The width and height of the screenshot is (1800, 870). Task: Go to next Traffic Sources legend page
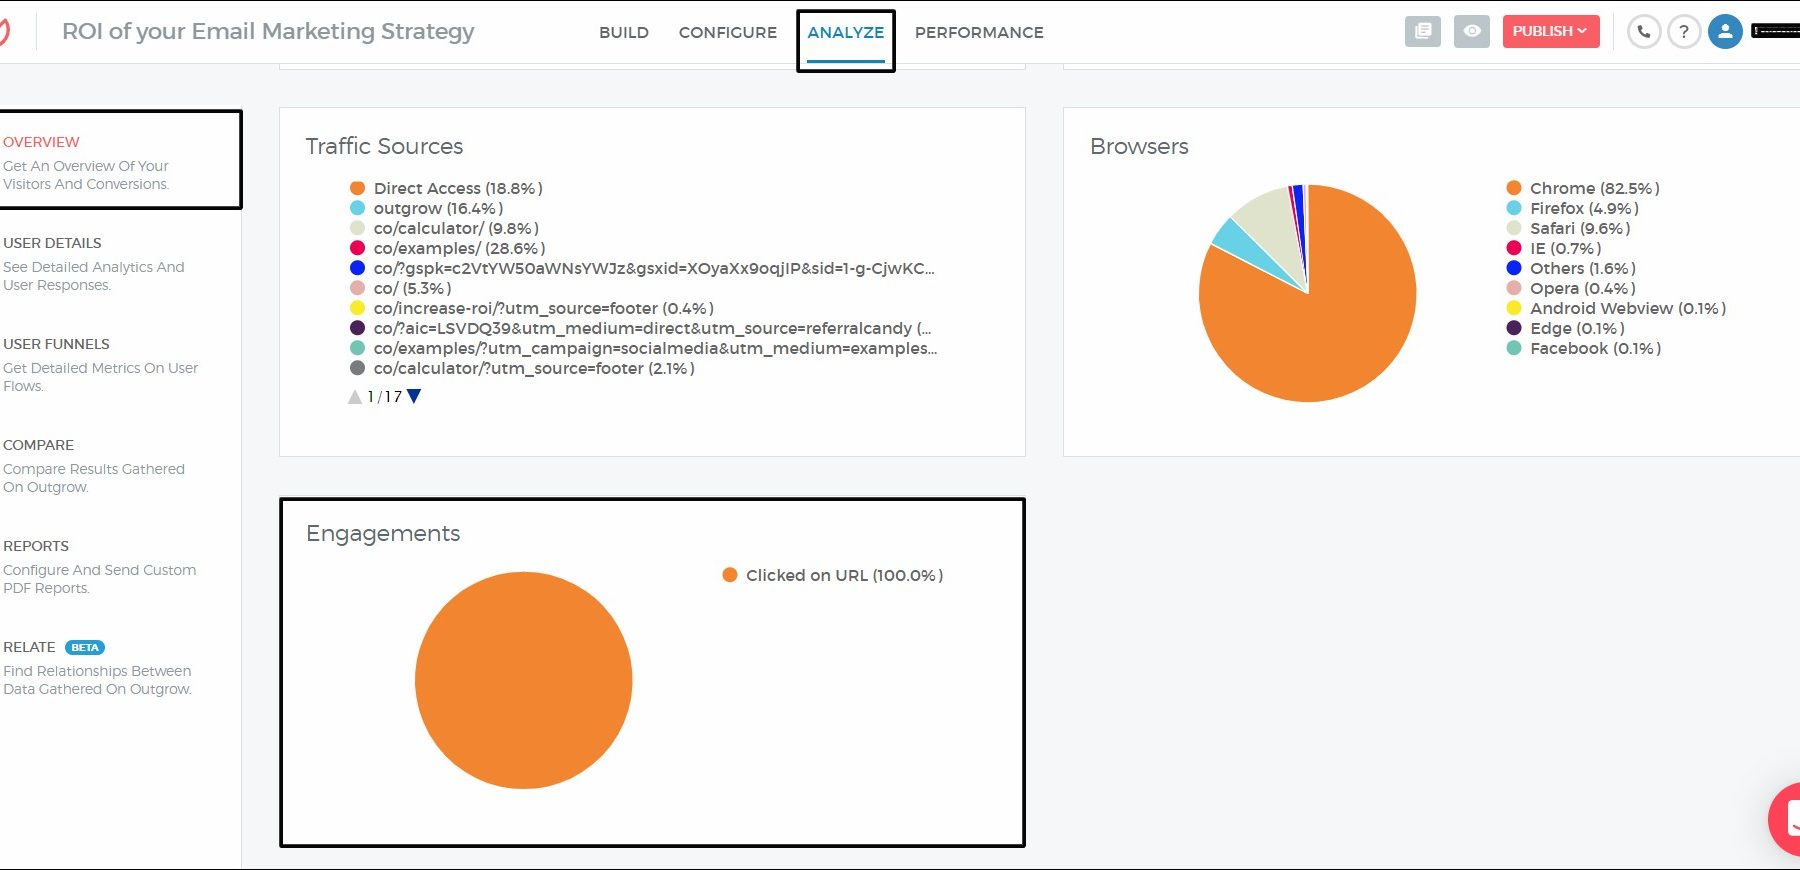(414, 396)
